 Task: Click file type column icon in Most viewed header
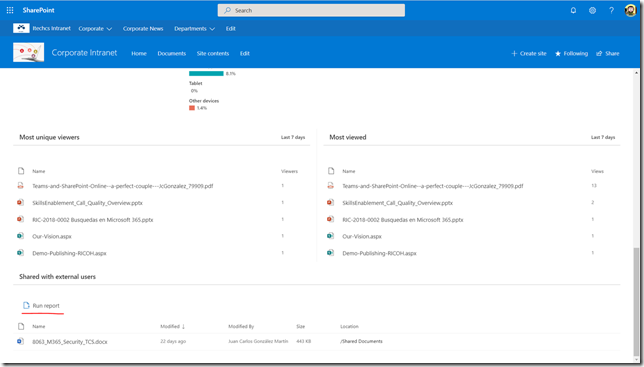(x=331, y=171)
